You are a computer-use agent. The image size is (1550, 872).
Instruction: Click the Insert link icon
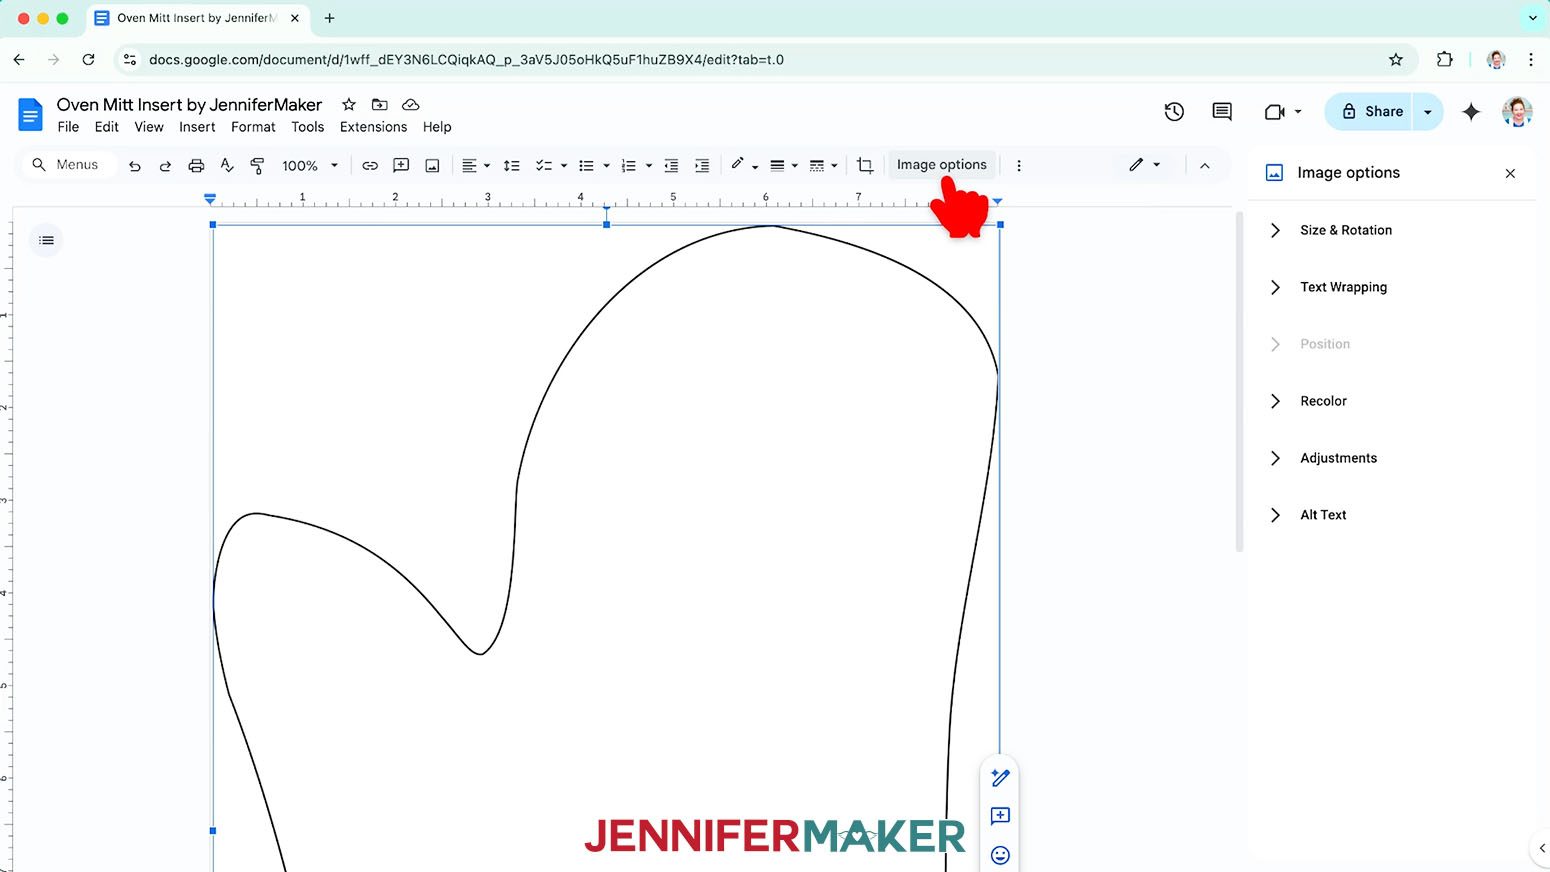(x=370, y=166)
